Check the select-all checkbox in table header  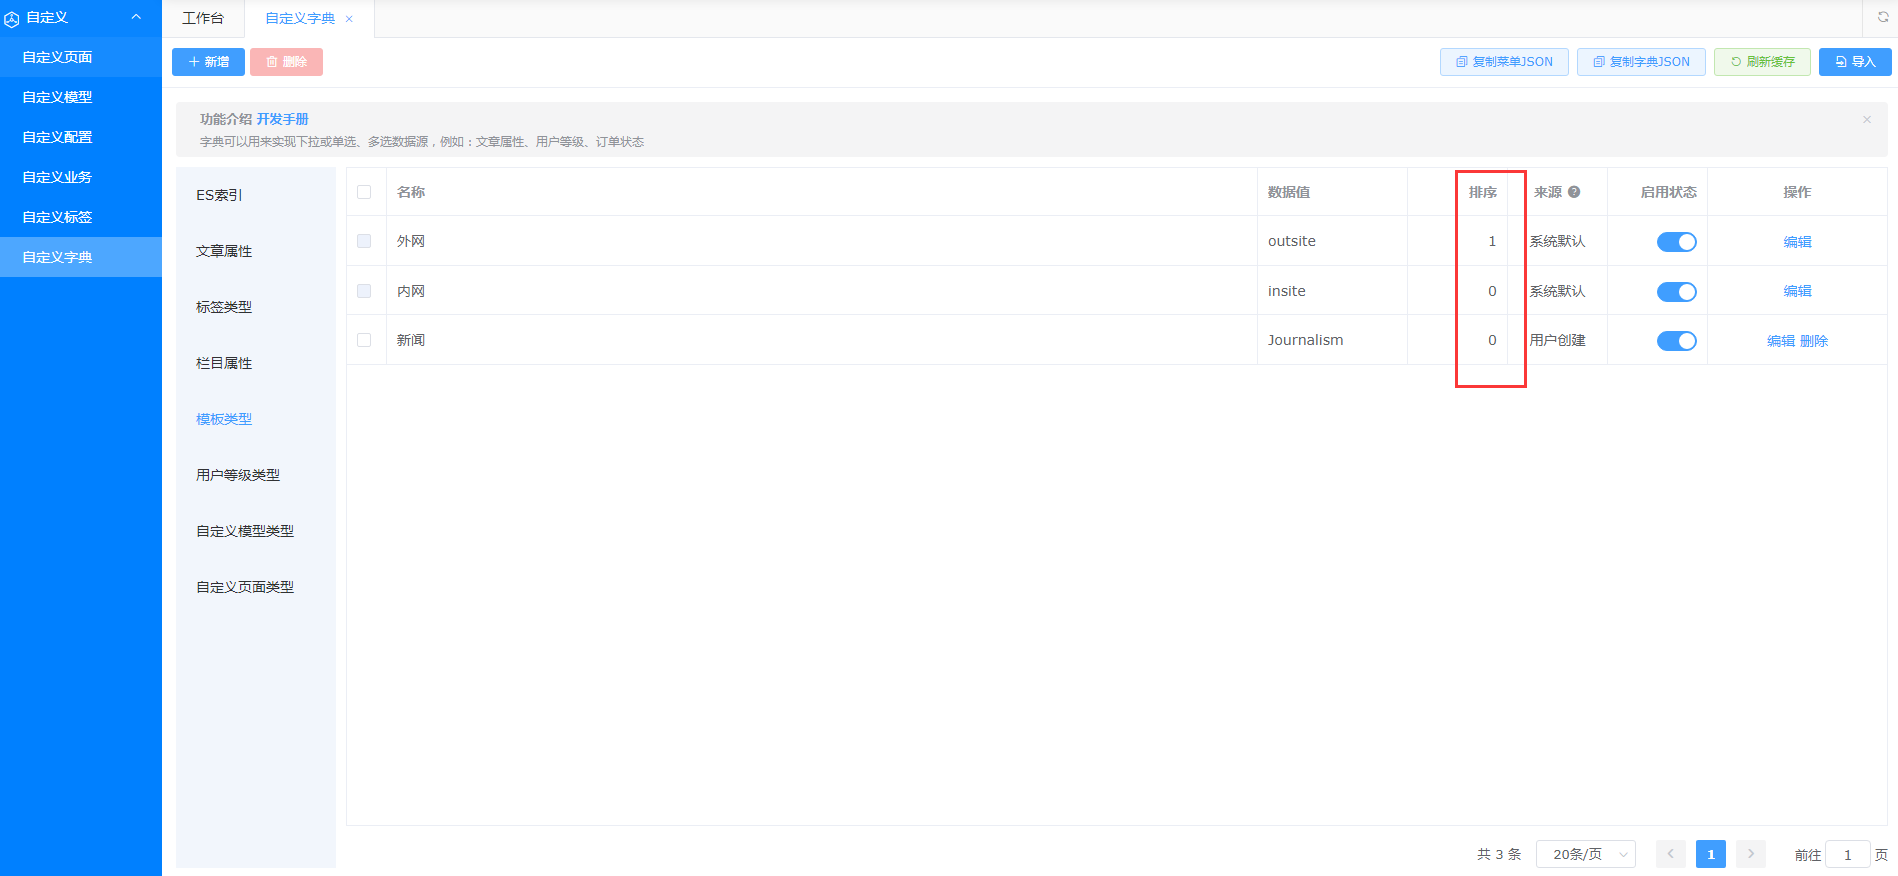[364, 192]
